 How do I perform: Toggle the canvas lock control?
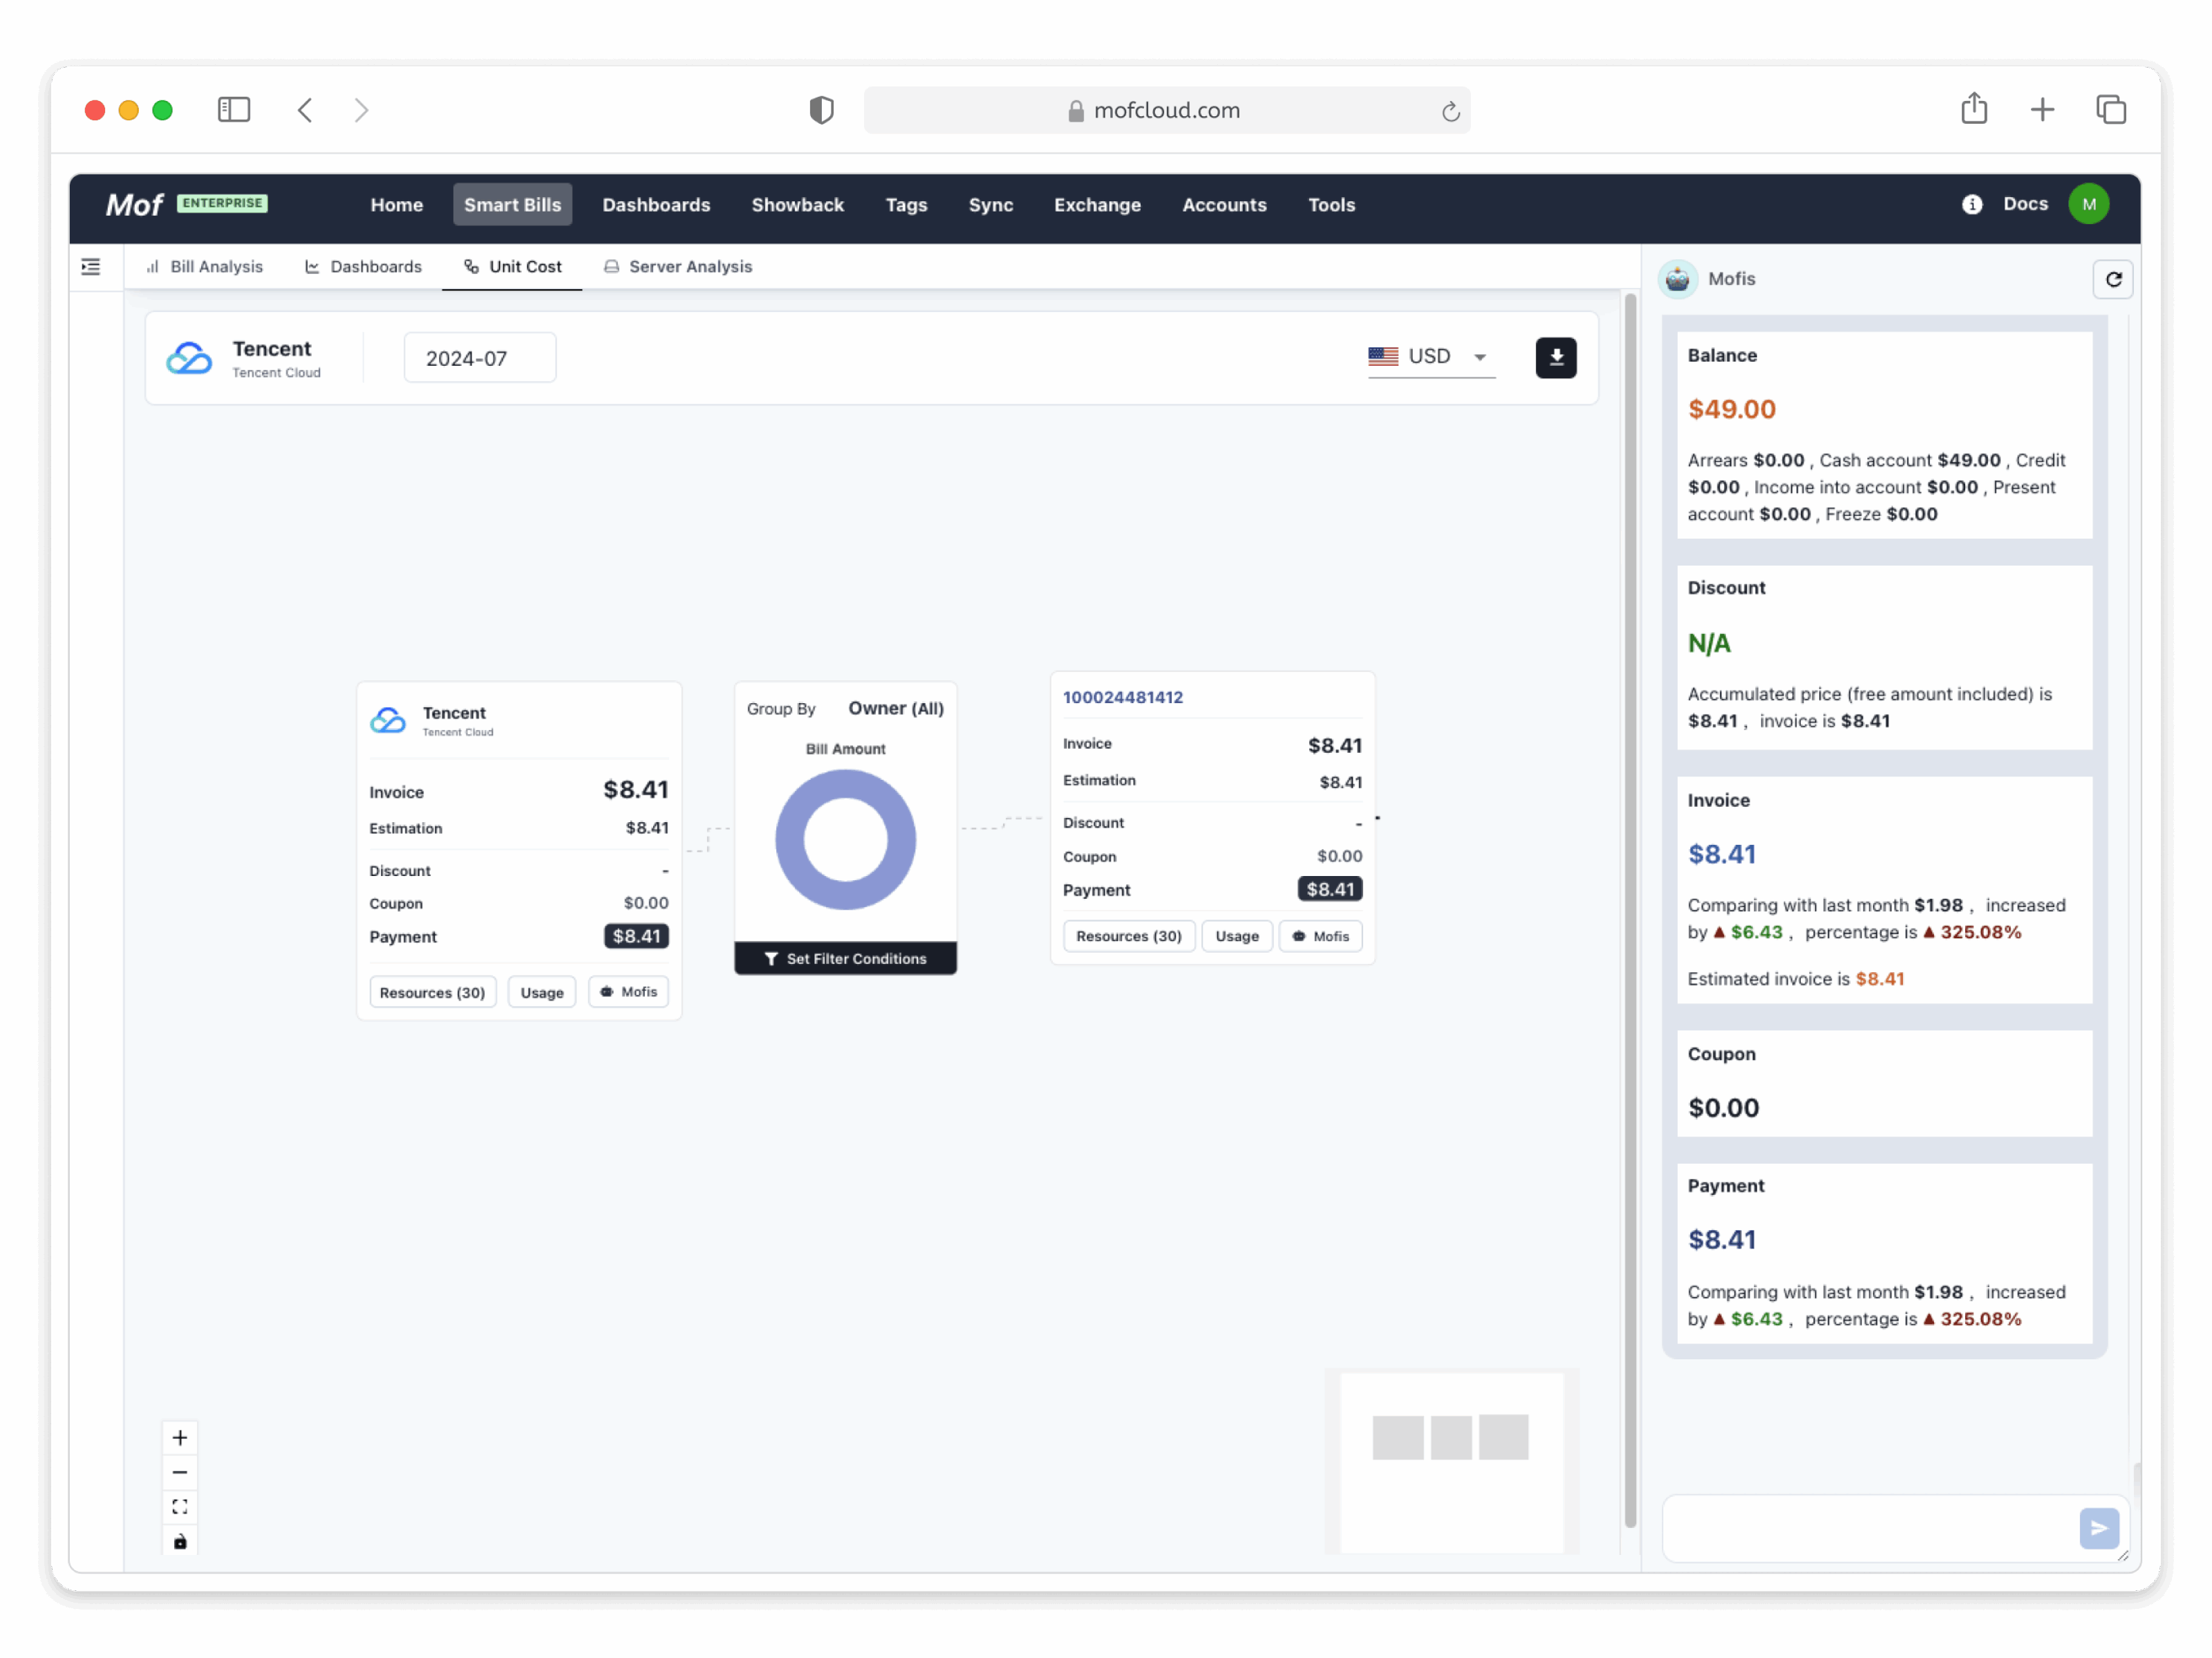point(180,1541)
